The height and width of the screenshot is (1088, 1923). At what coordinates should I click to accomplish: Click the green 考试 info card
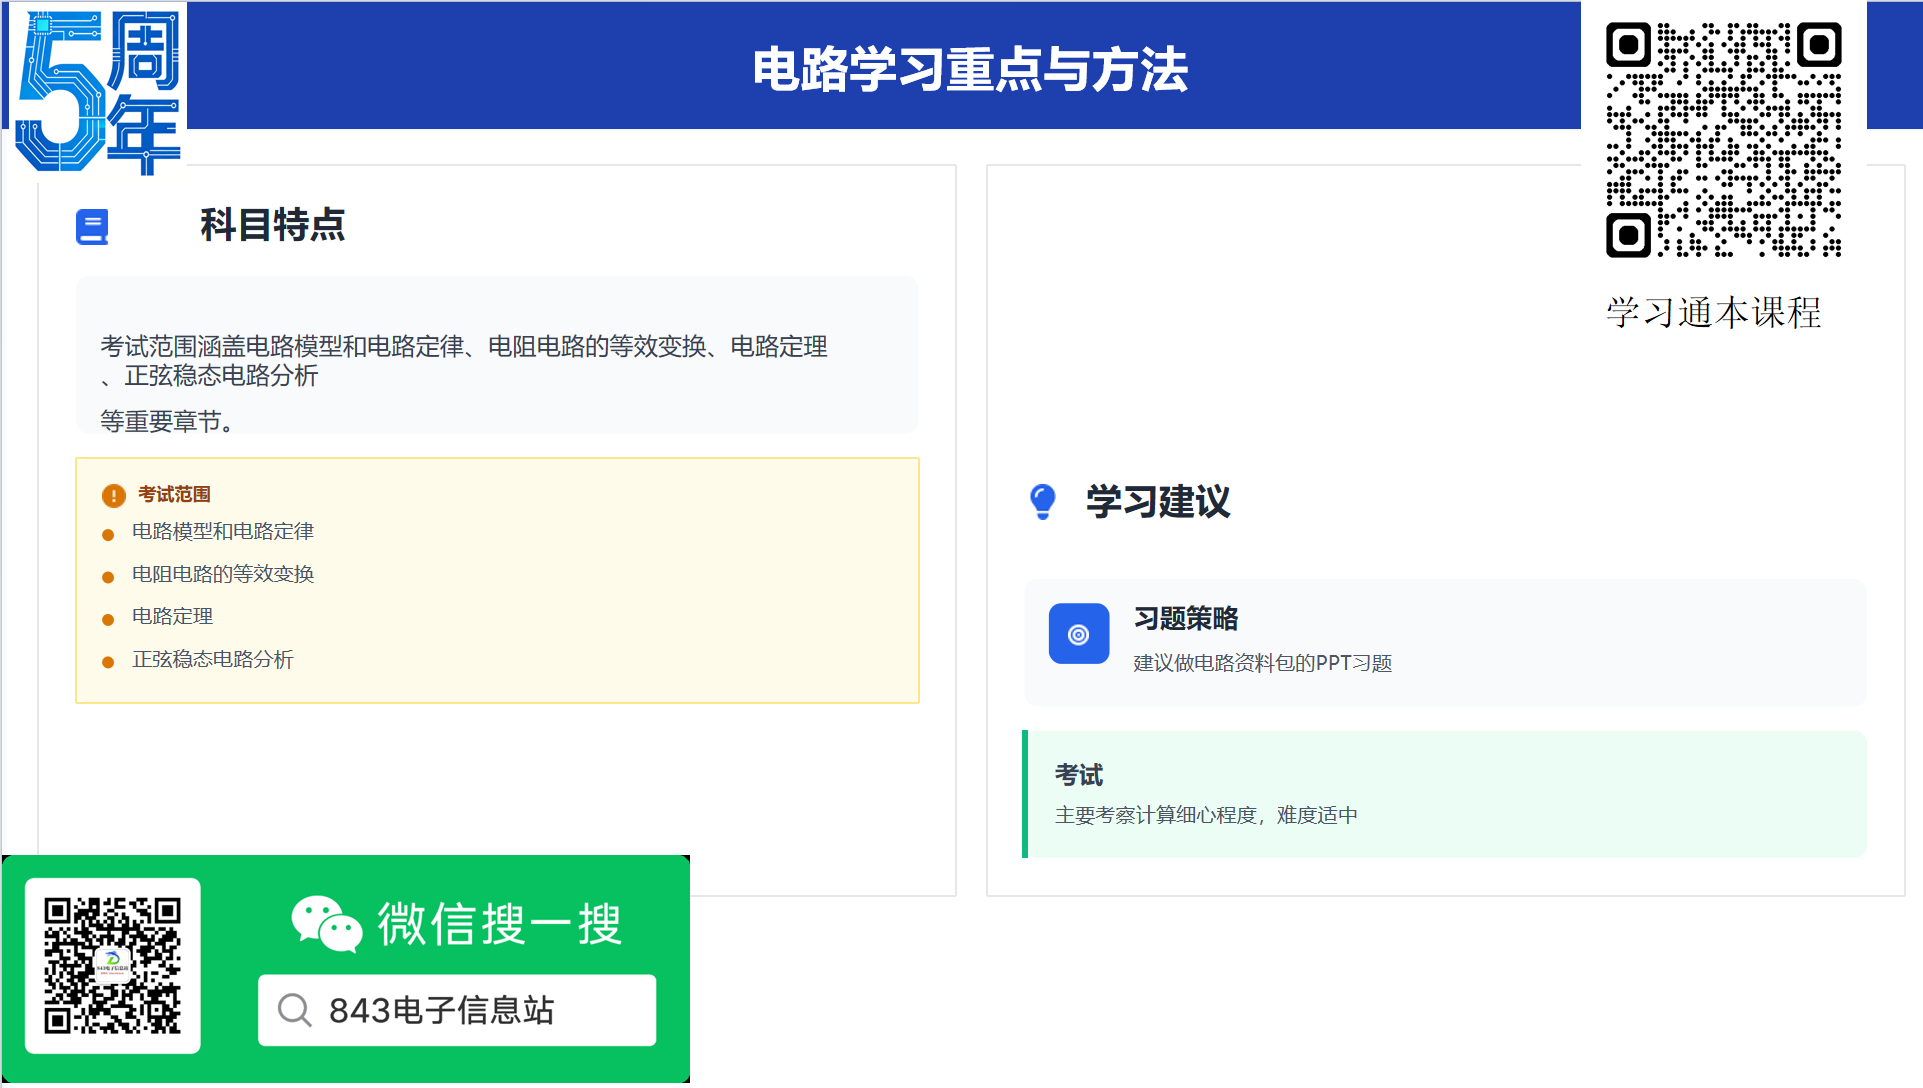(1444, 794)
